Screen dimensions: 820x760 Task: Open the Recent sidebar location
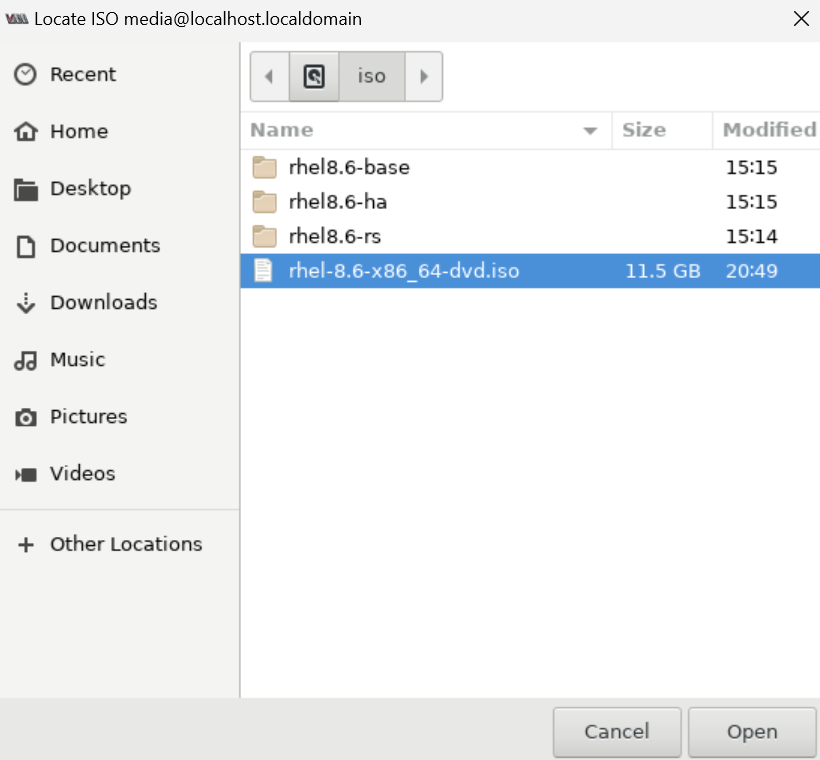120,74
